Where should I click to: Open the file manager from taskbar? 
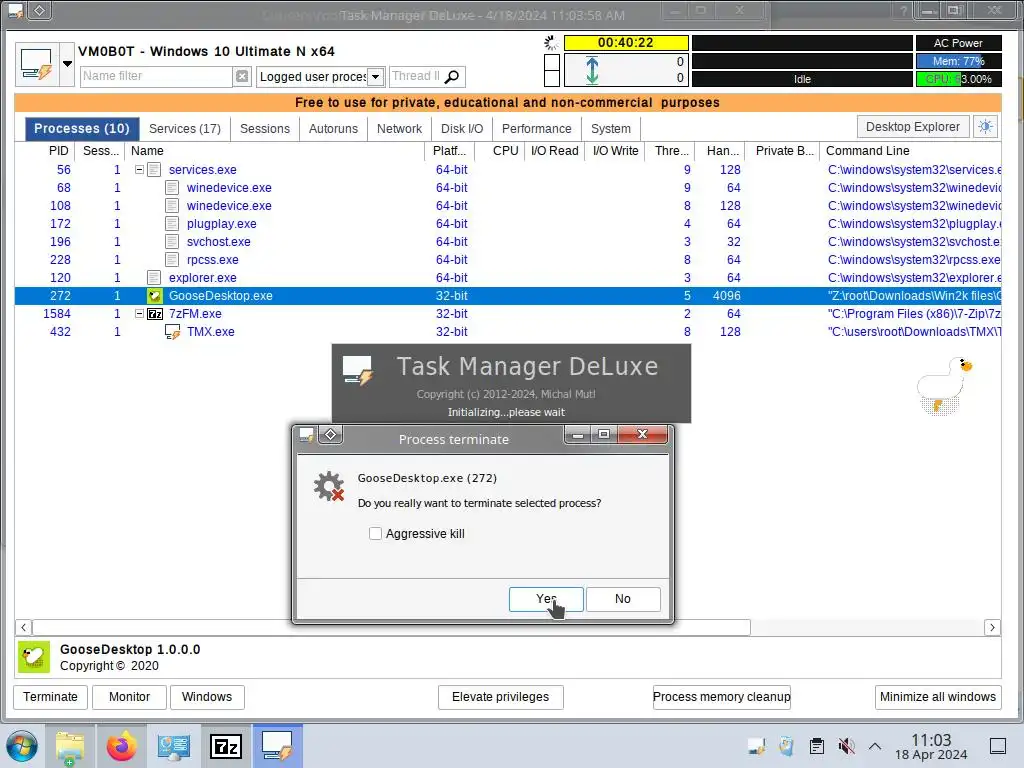[x=70, y=746]
